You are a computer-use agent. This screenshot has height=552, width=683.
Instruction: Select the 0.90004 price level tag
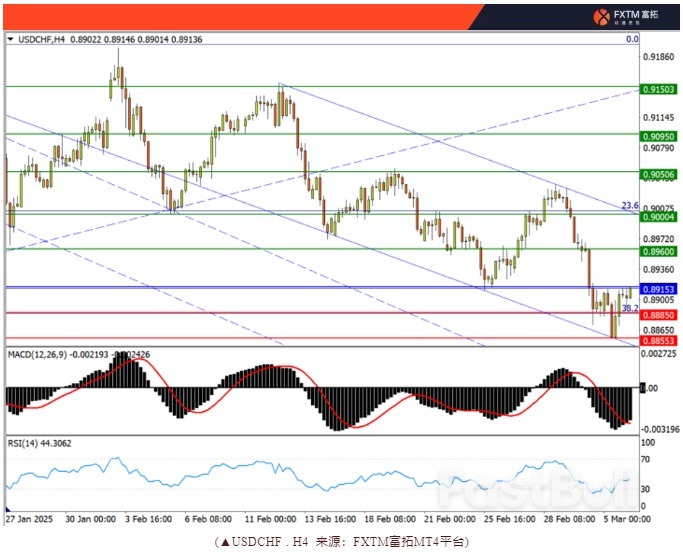(x=660, y=216)
